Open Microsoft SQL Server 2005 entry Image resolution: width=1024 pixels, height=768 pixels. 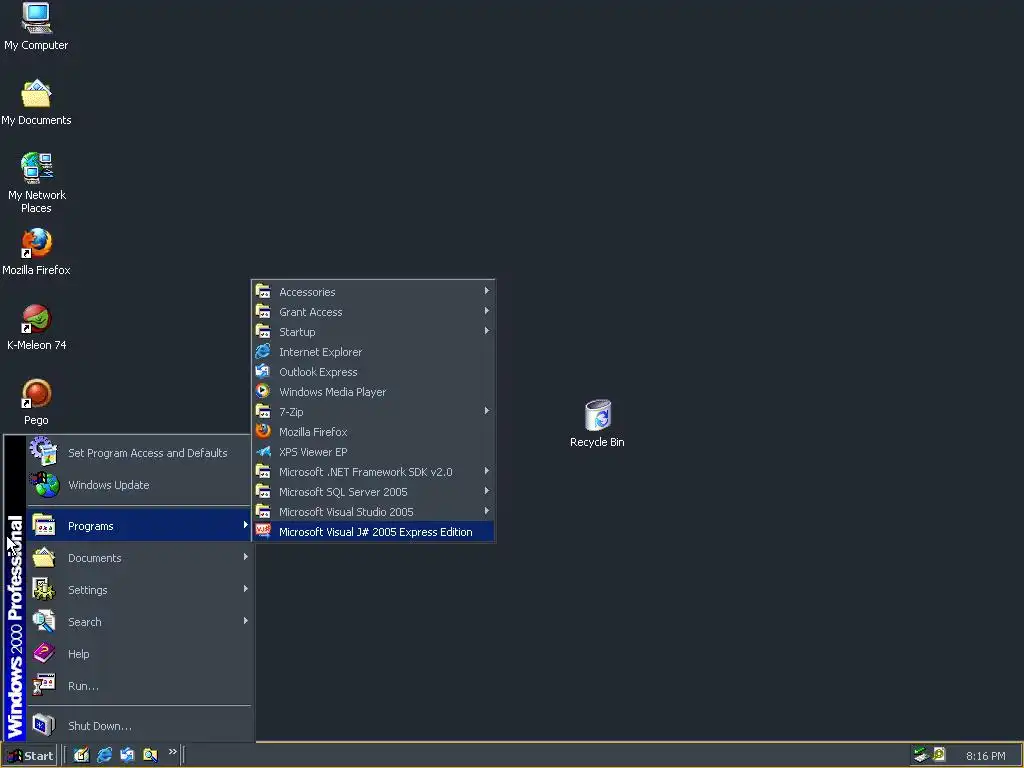click(374, 492)
